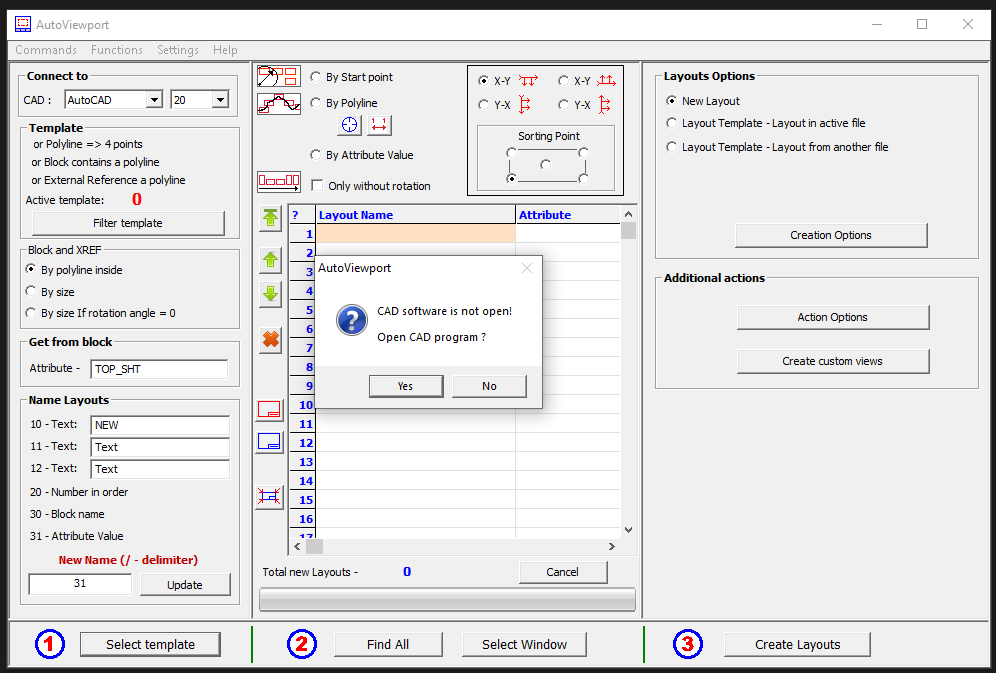This screenshot has width=996, height=673.
Task: Click the horizontal scrollbar below the layout table
Action: [462, 547]
